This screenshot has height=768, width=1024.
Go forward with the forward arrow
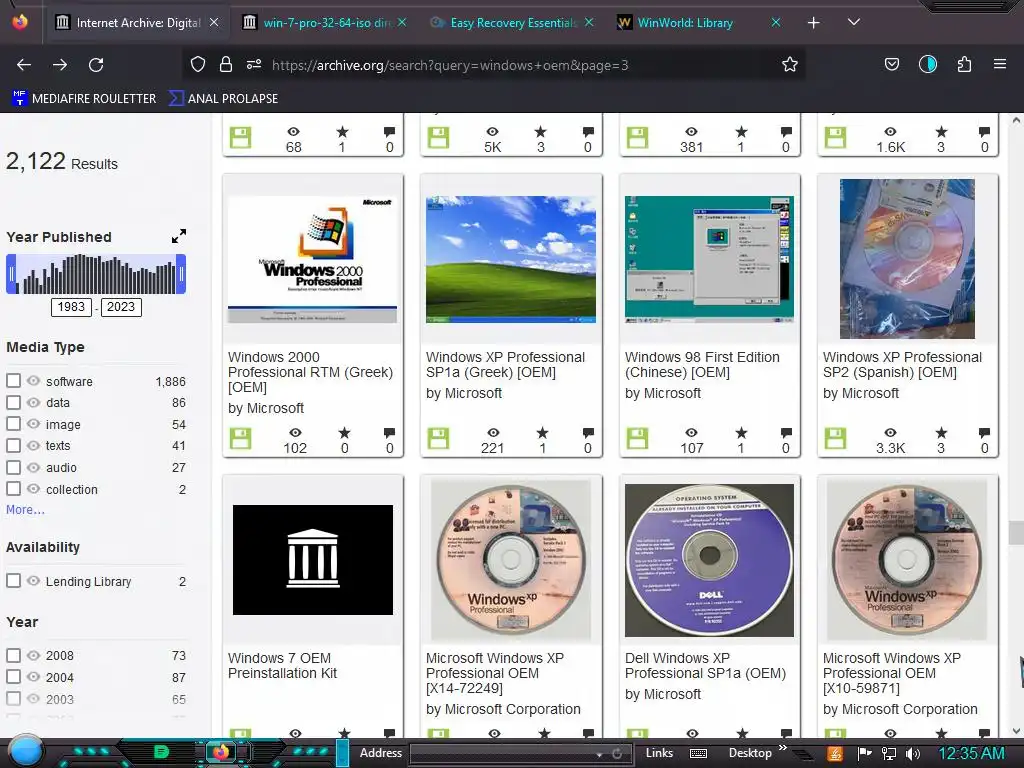pos(60,65)
